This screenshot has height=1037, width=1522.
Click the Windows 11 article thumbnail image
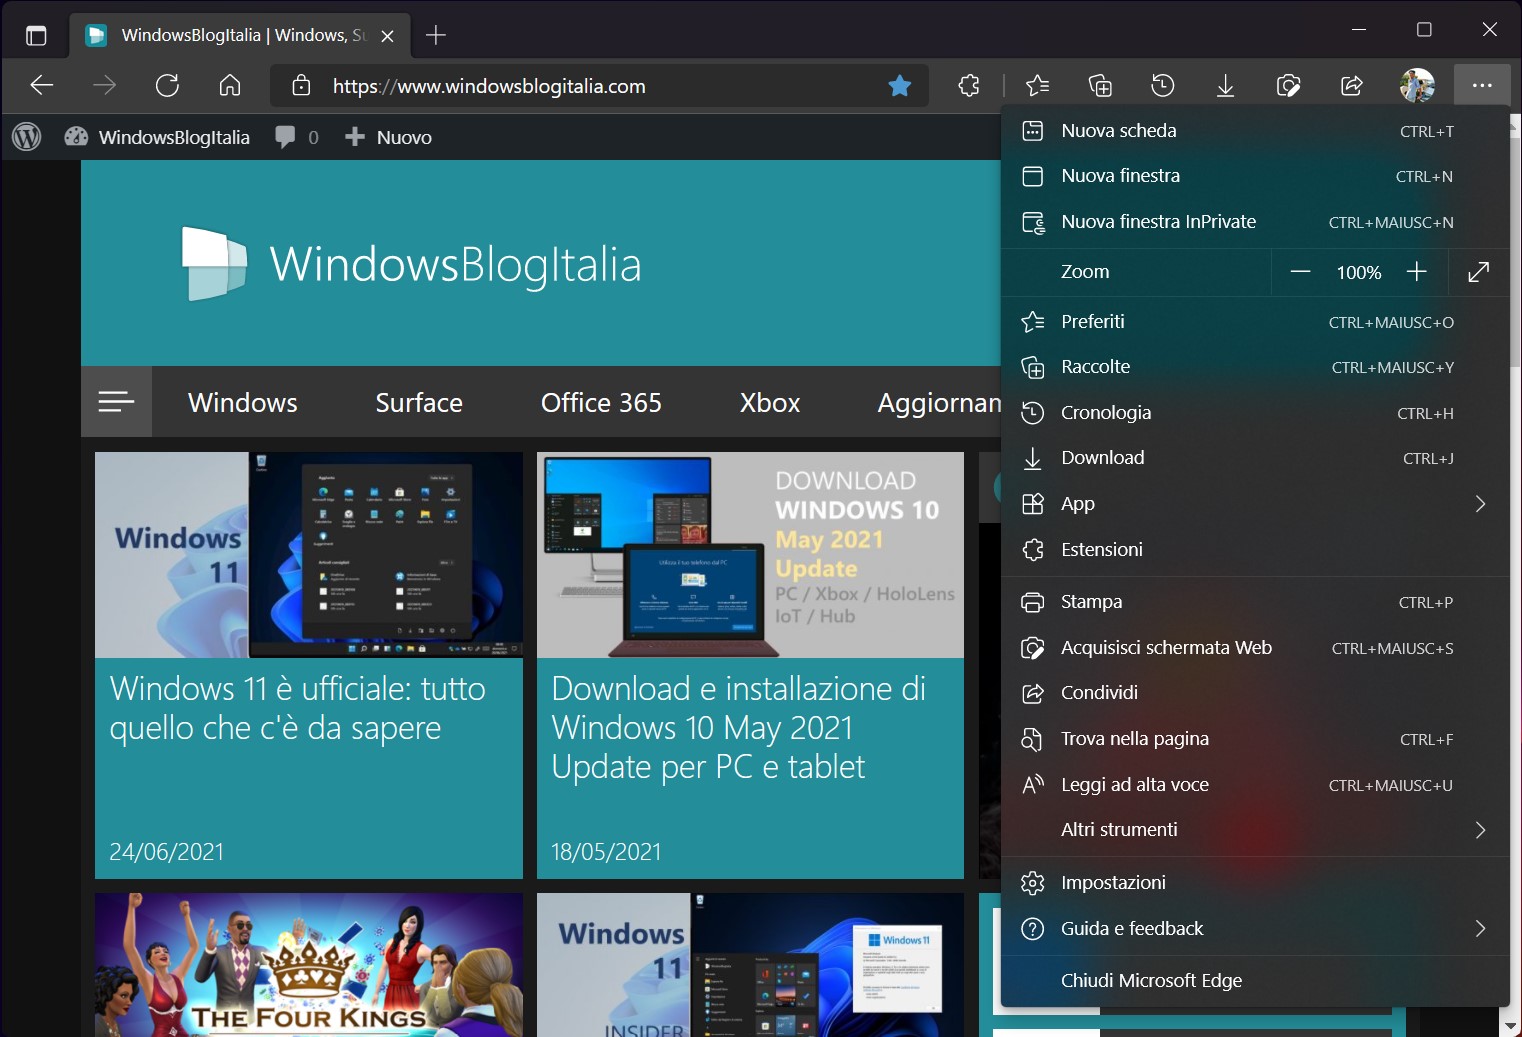point(309,555)
